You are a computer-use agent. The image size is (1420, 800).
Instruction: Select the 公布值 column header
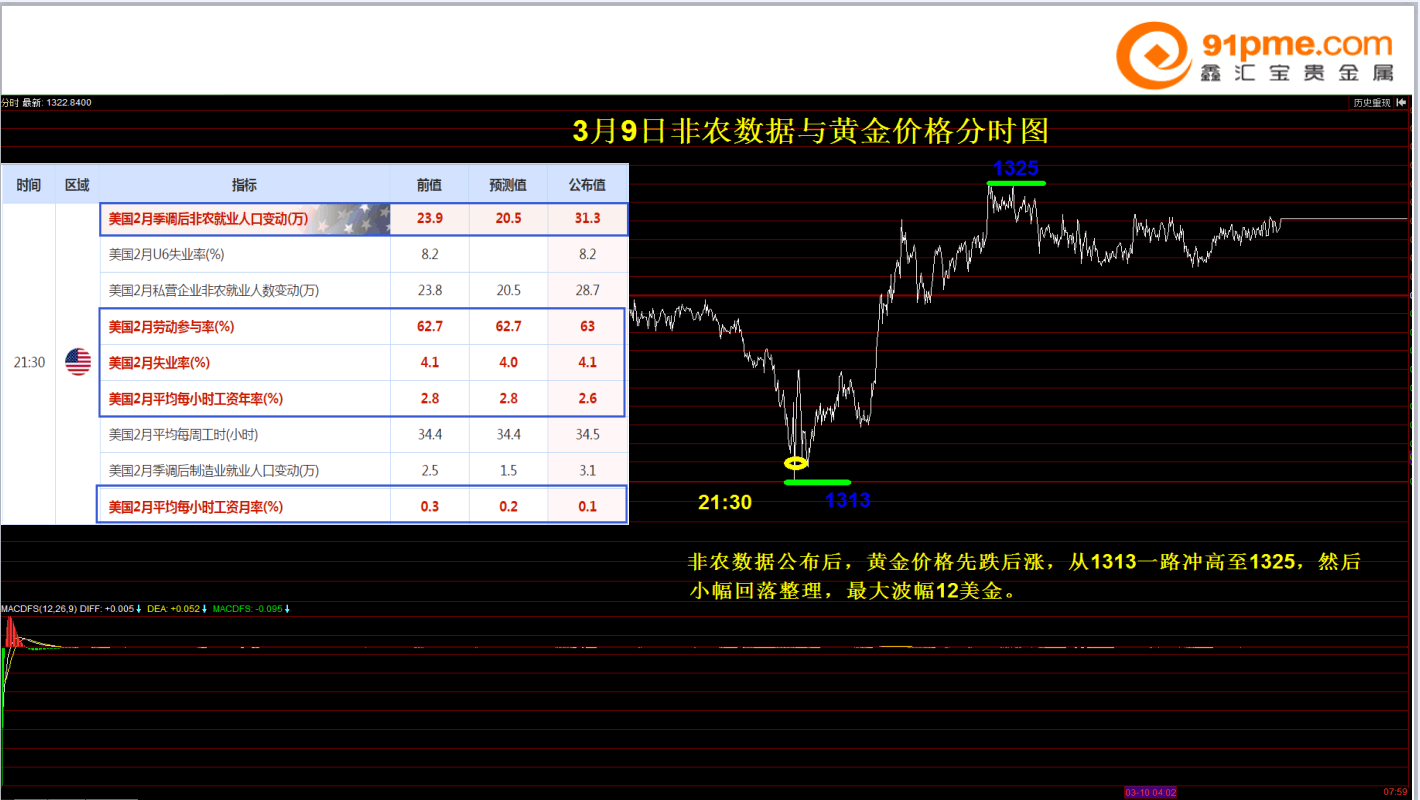pos(587,185)
